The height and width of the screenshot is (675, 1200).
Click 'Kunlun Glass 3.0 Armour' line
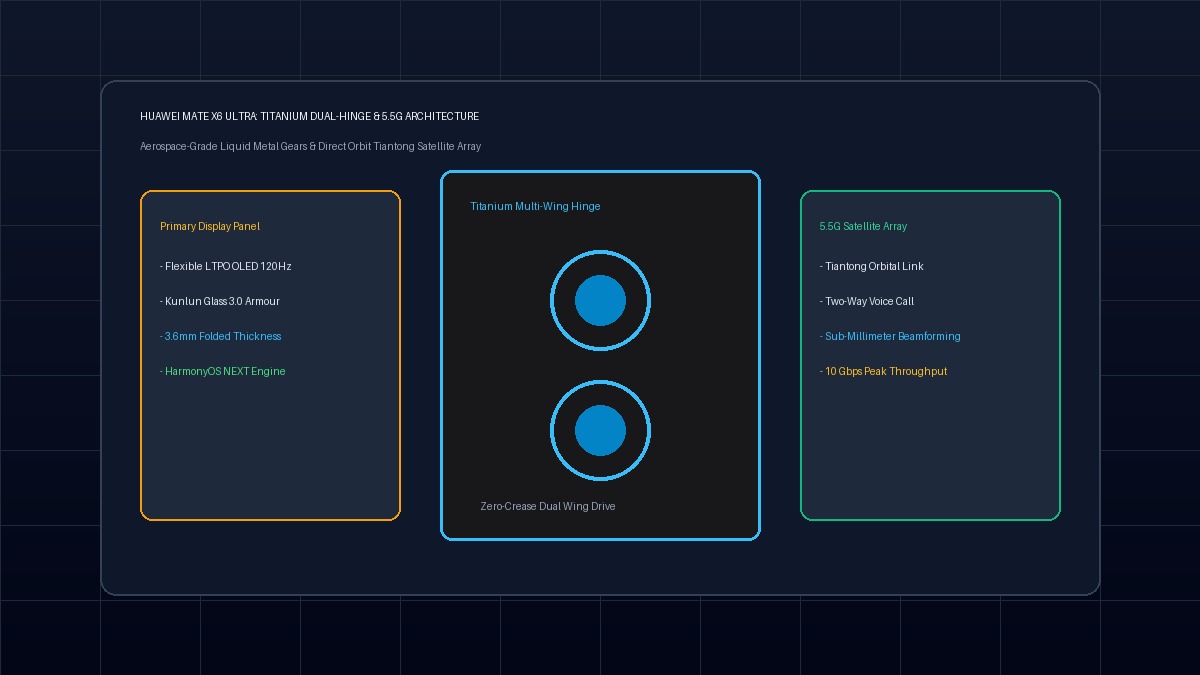pyautogui.click(x=220, y=302)
